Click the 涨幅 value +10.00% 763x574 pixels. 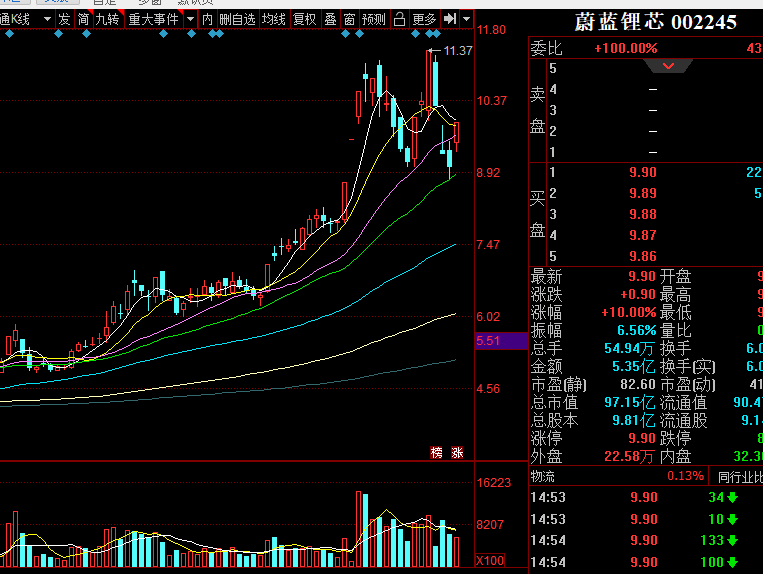pos(629,312)
